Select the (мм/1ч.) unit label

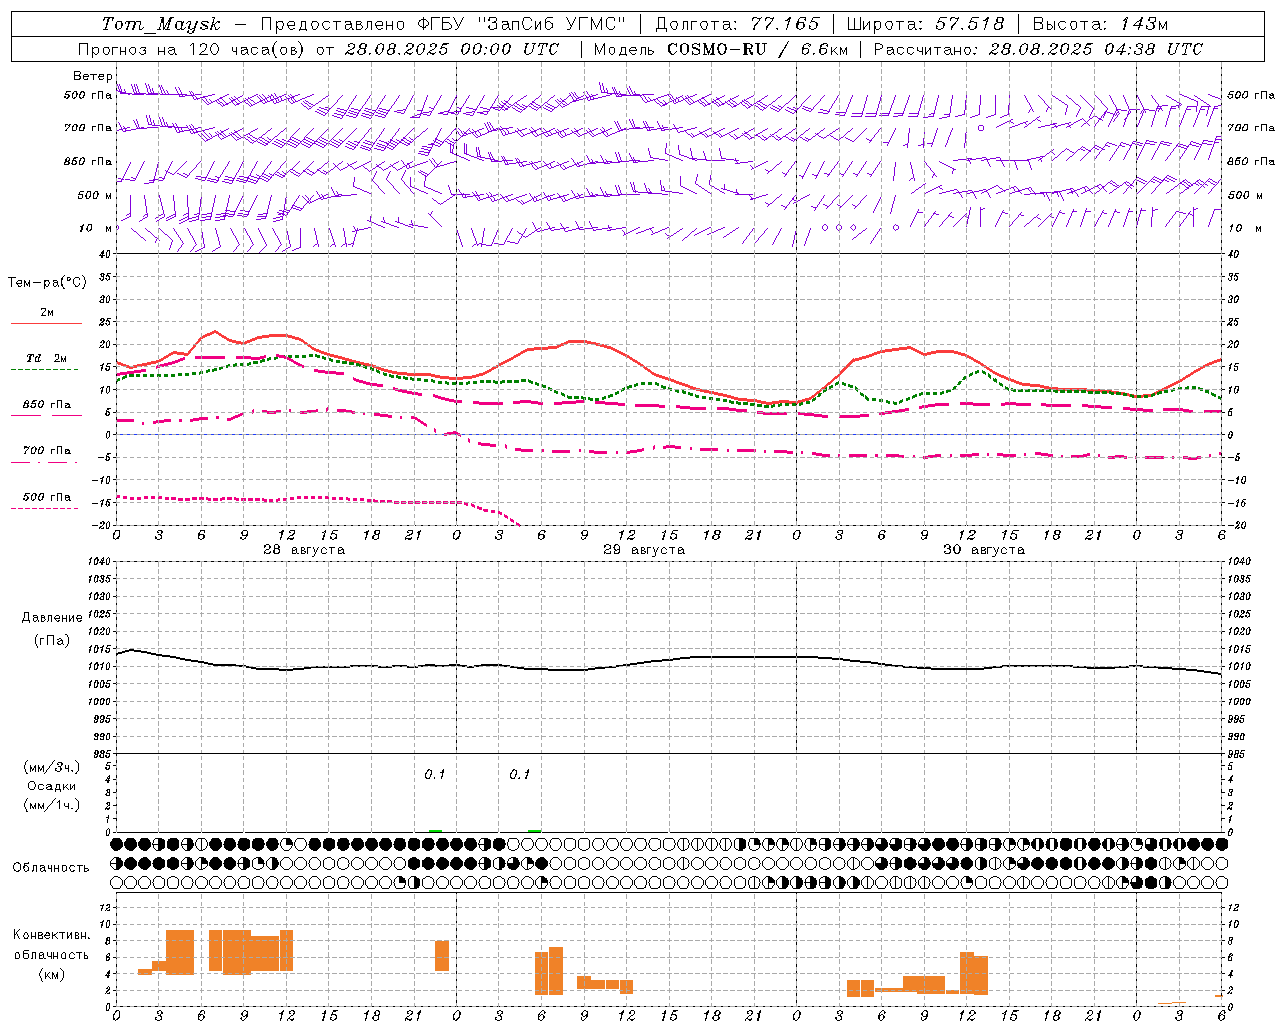point(52,805)
